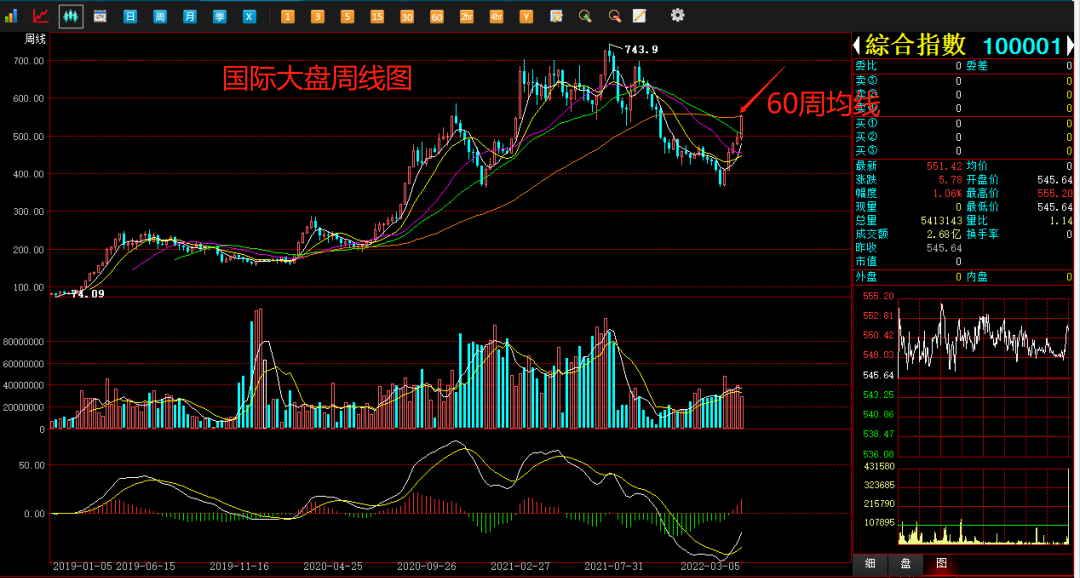
Task: Click the 555.20 intraday axis label
Action: [877, 296]
